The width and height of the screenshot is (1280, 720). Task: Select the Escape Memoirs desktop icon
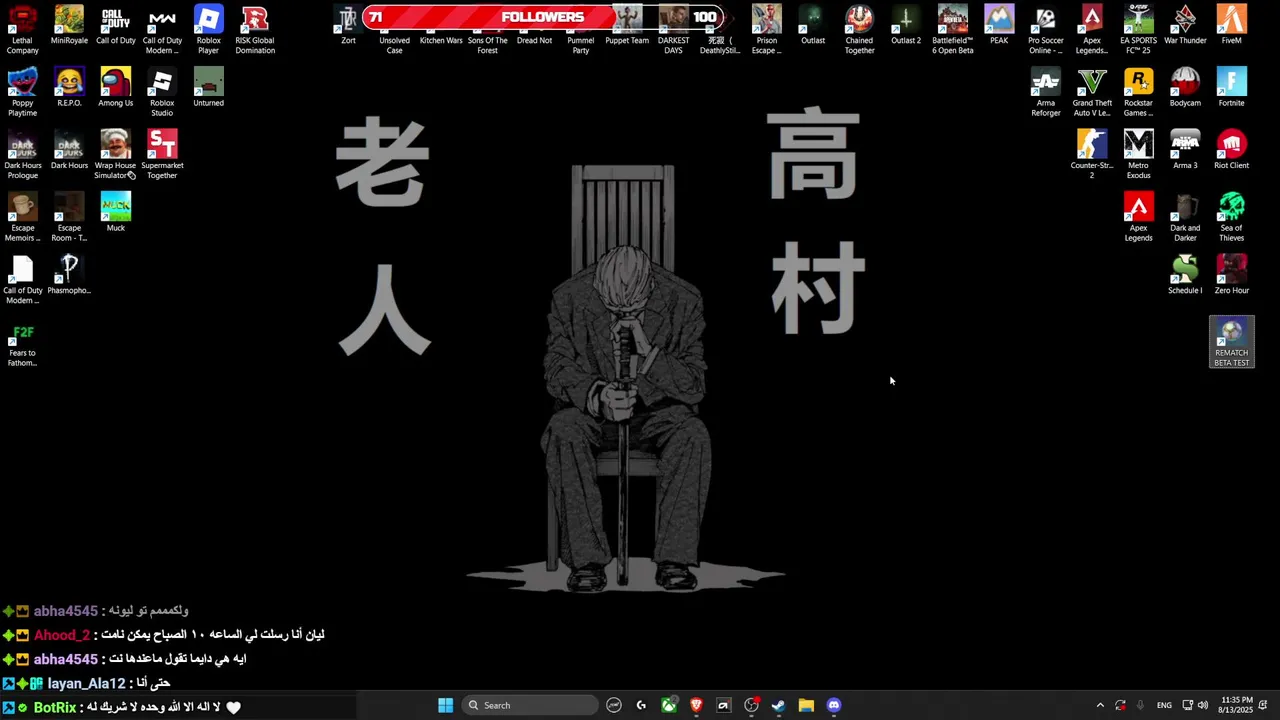coord(22,216)
